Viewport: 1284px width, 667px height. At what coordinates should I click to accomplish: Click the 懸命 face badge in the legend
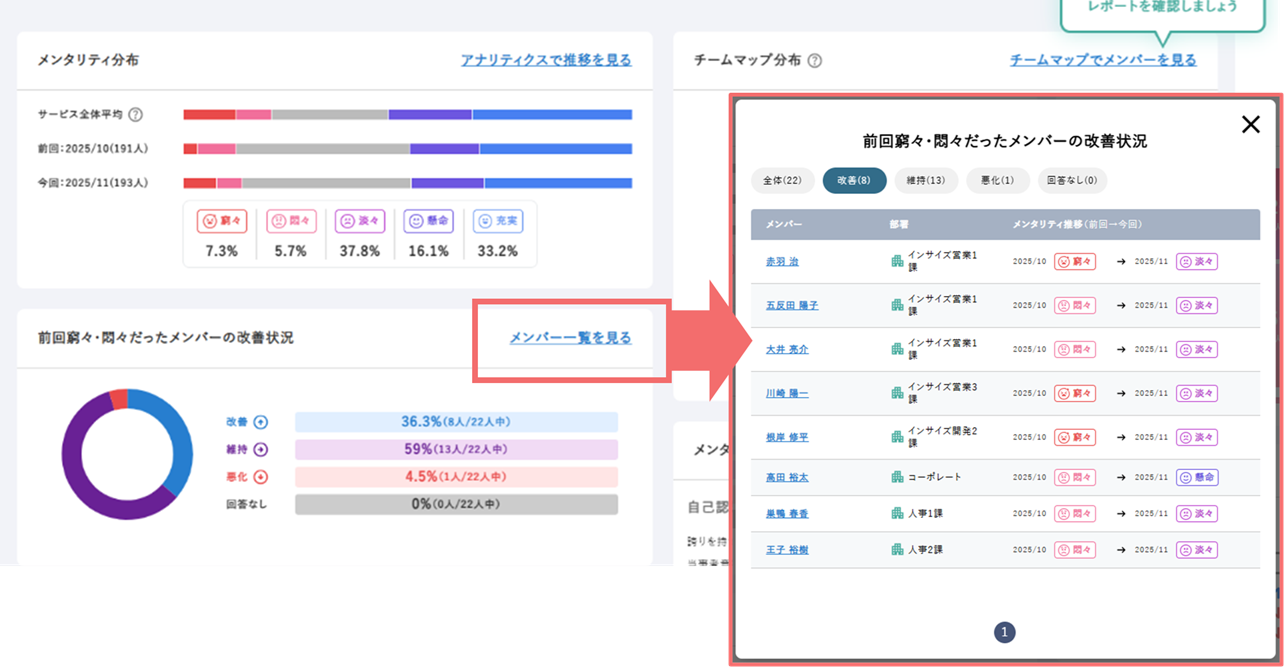pos(428,221)
